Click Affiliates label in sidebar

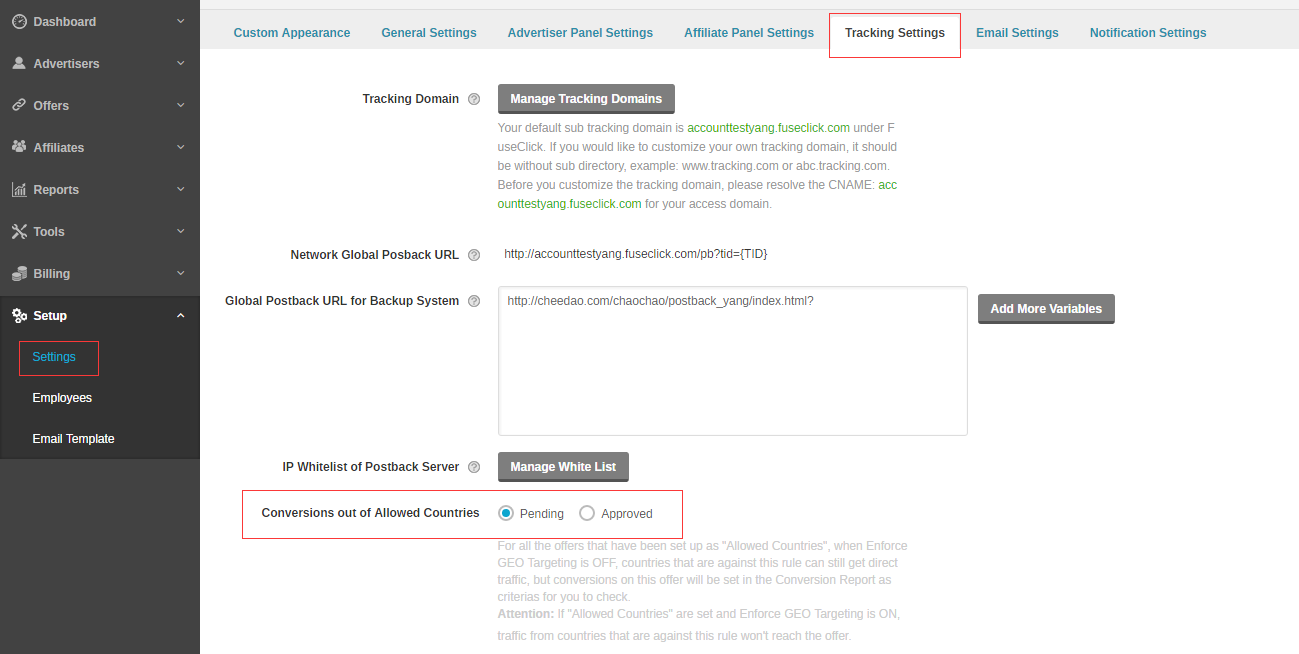tap(59, 147)
